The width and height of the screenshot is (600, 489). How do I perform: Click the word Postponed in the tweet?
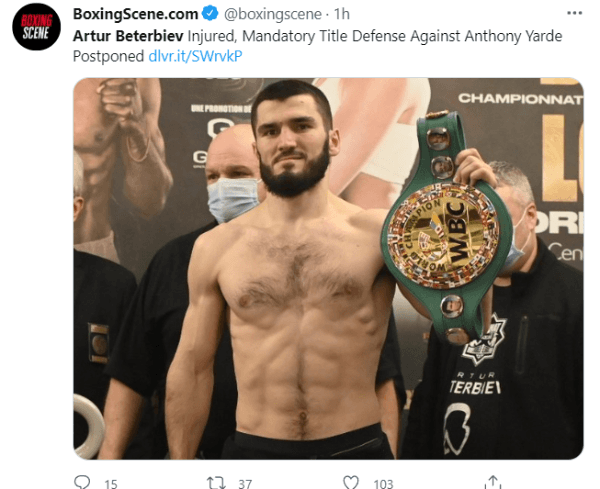coord(108,56)
